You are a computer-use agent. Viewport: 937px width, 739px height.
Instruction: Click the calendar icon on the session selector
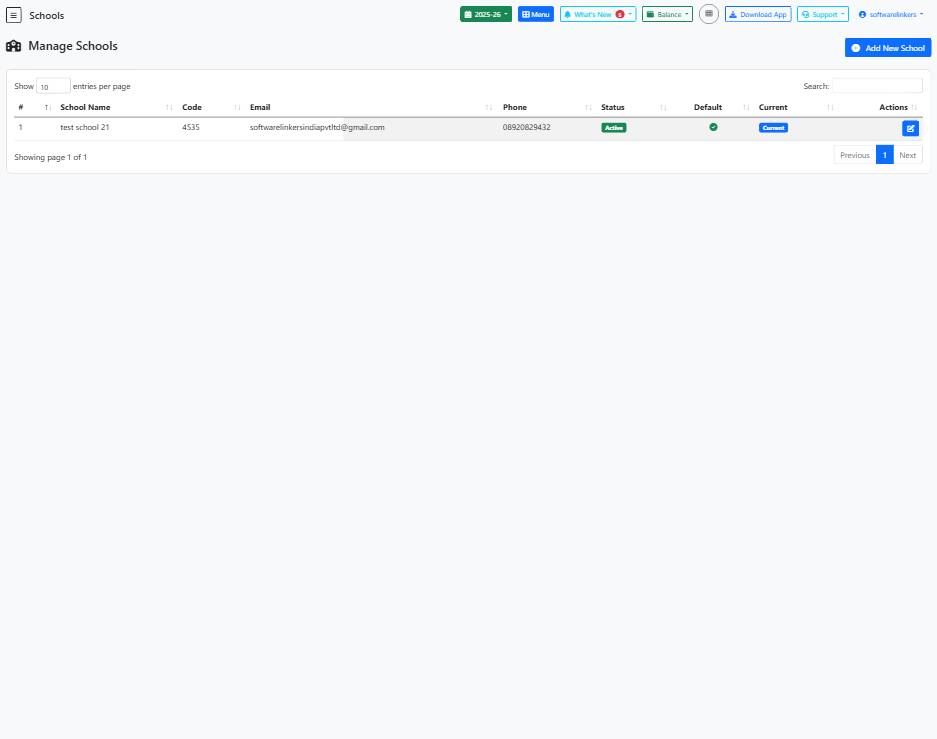(467, 14)
